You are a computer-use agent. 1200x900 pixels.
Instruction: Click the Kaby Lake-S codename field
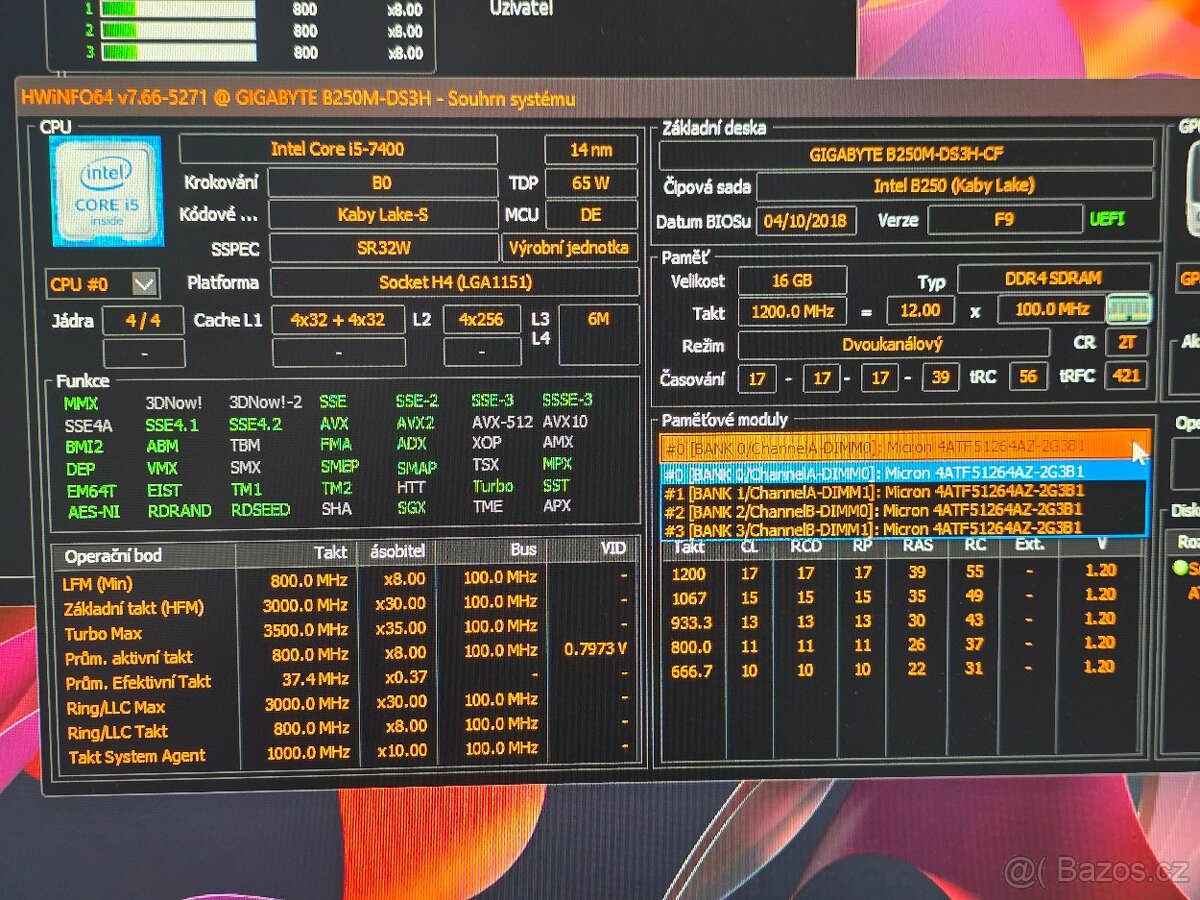(382, 215)
